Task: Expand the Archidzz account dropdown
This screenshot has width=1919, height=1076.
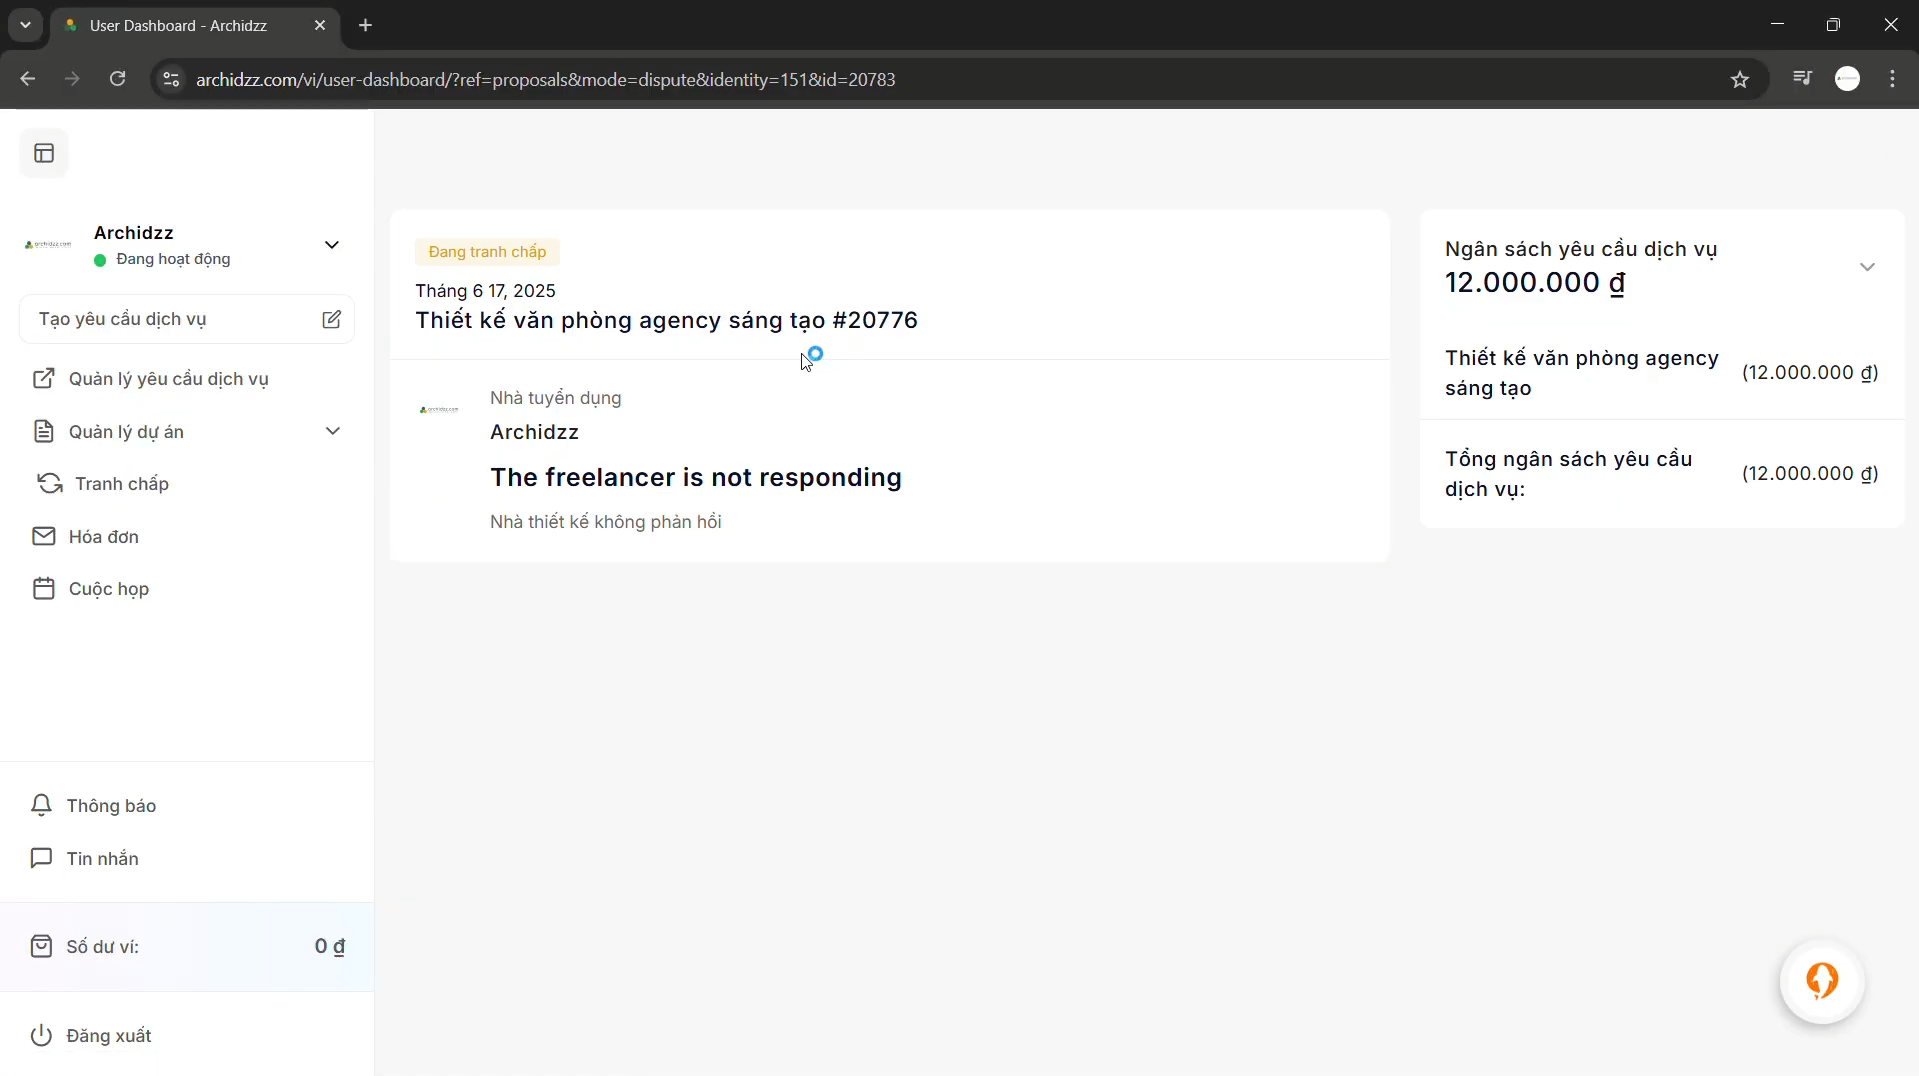Action: (x=331, y=245)
